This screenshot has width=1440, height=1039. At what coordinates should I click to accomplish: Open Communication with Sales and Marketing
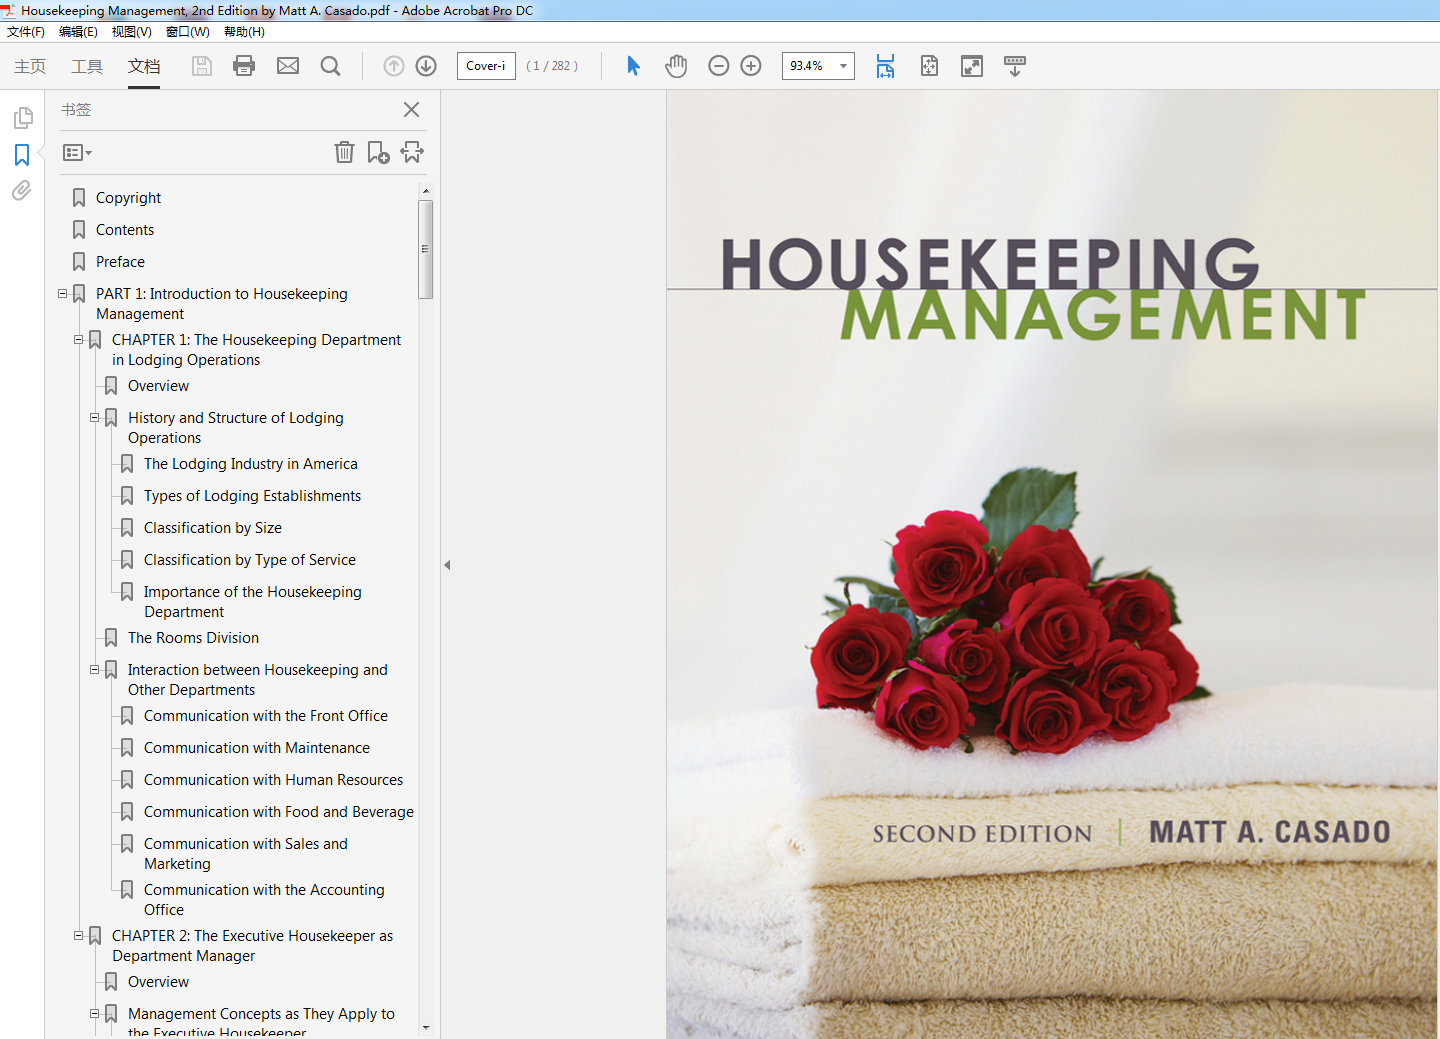(246, 854)
